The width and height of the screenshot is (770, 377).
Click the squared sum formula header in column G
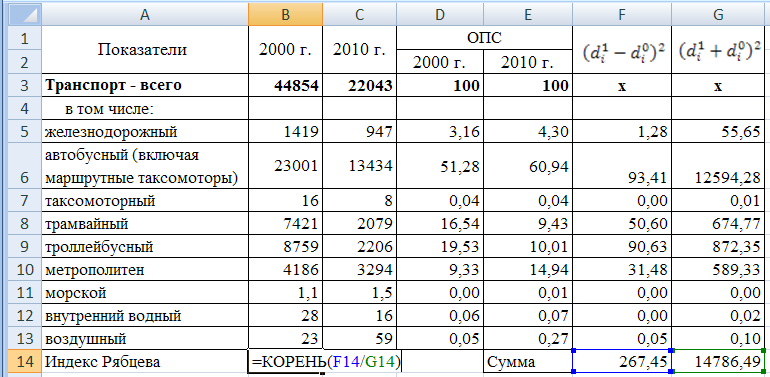click(718, 50)
